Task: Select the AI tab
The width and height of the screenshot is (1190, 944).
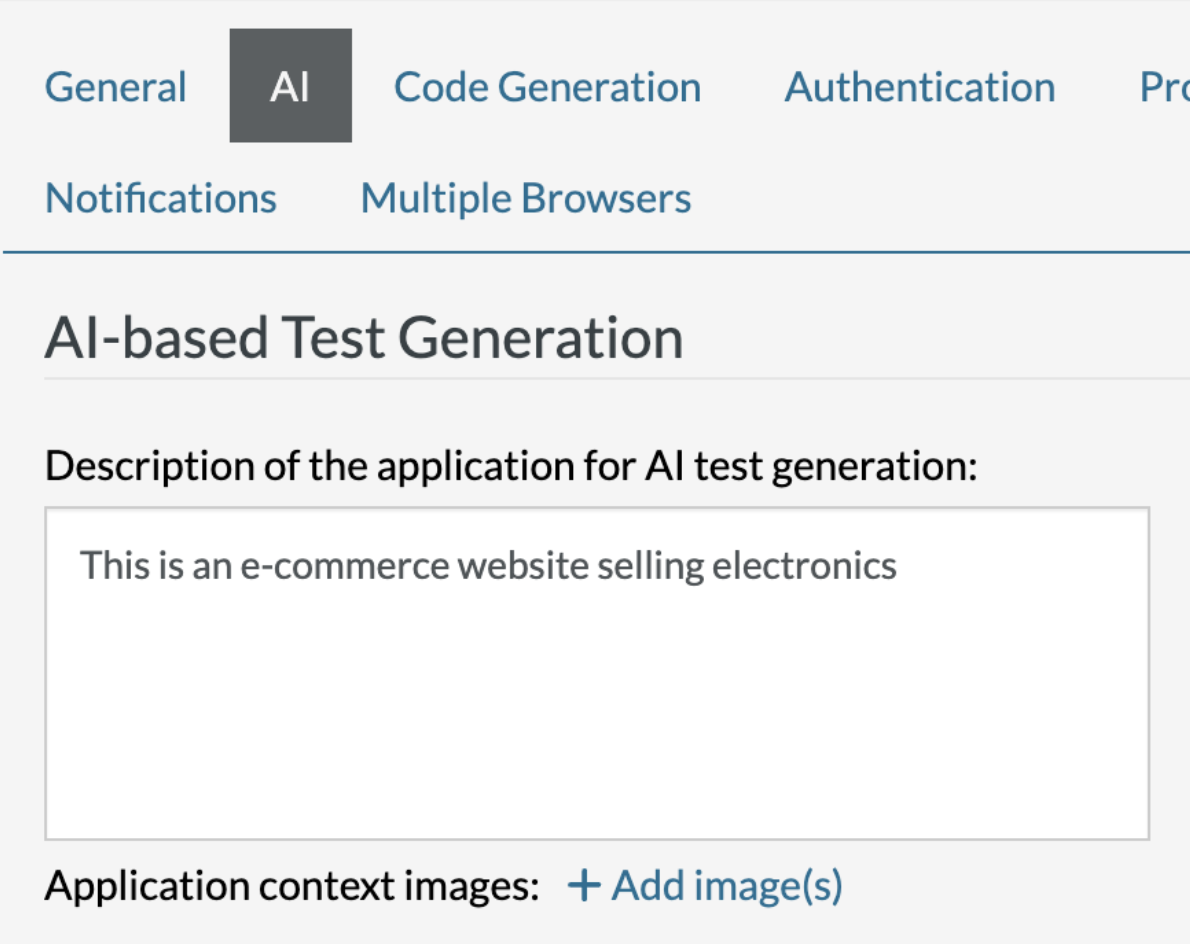Action: 290,87
